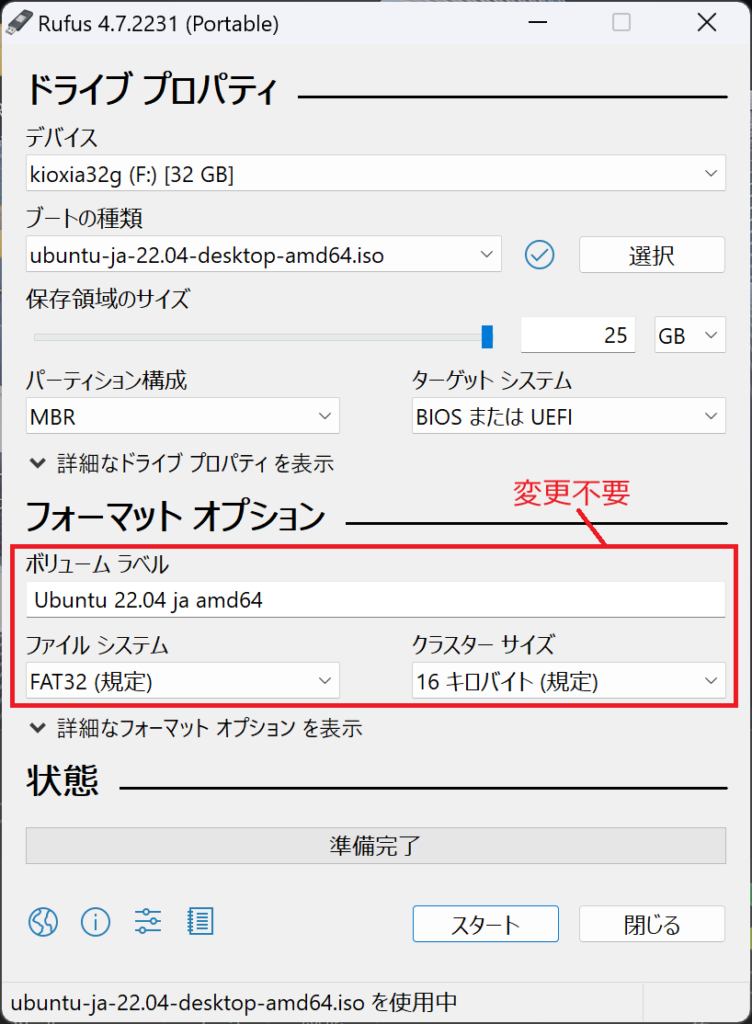
Task: Open the device dropdown kioxia32g
Action: click(376, 173)
